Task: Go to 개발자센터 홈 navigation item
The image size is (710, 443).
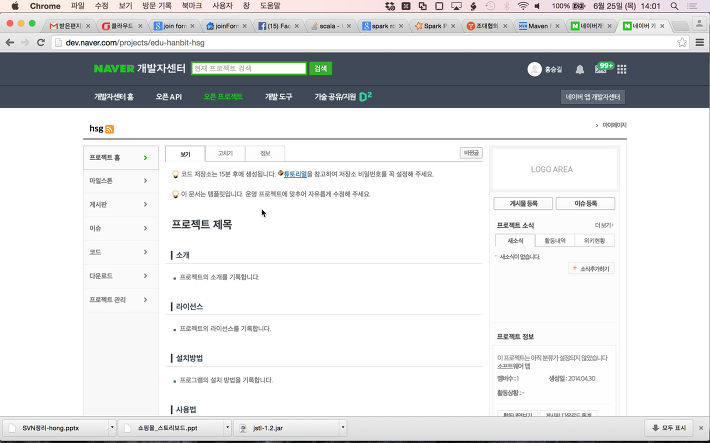Action: click(x=114, y=97)
